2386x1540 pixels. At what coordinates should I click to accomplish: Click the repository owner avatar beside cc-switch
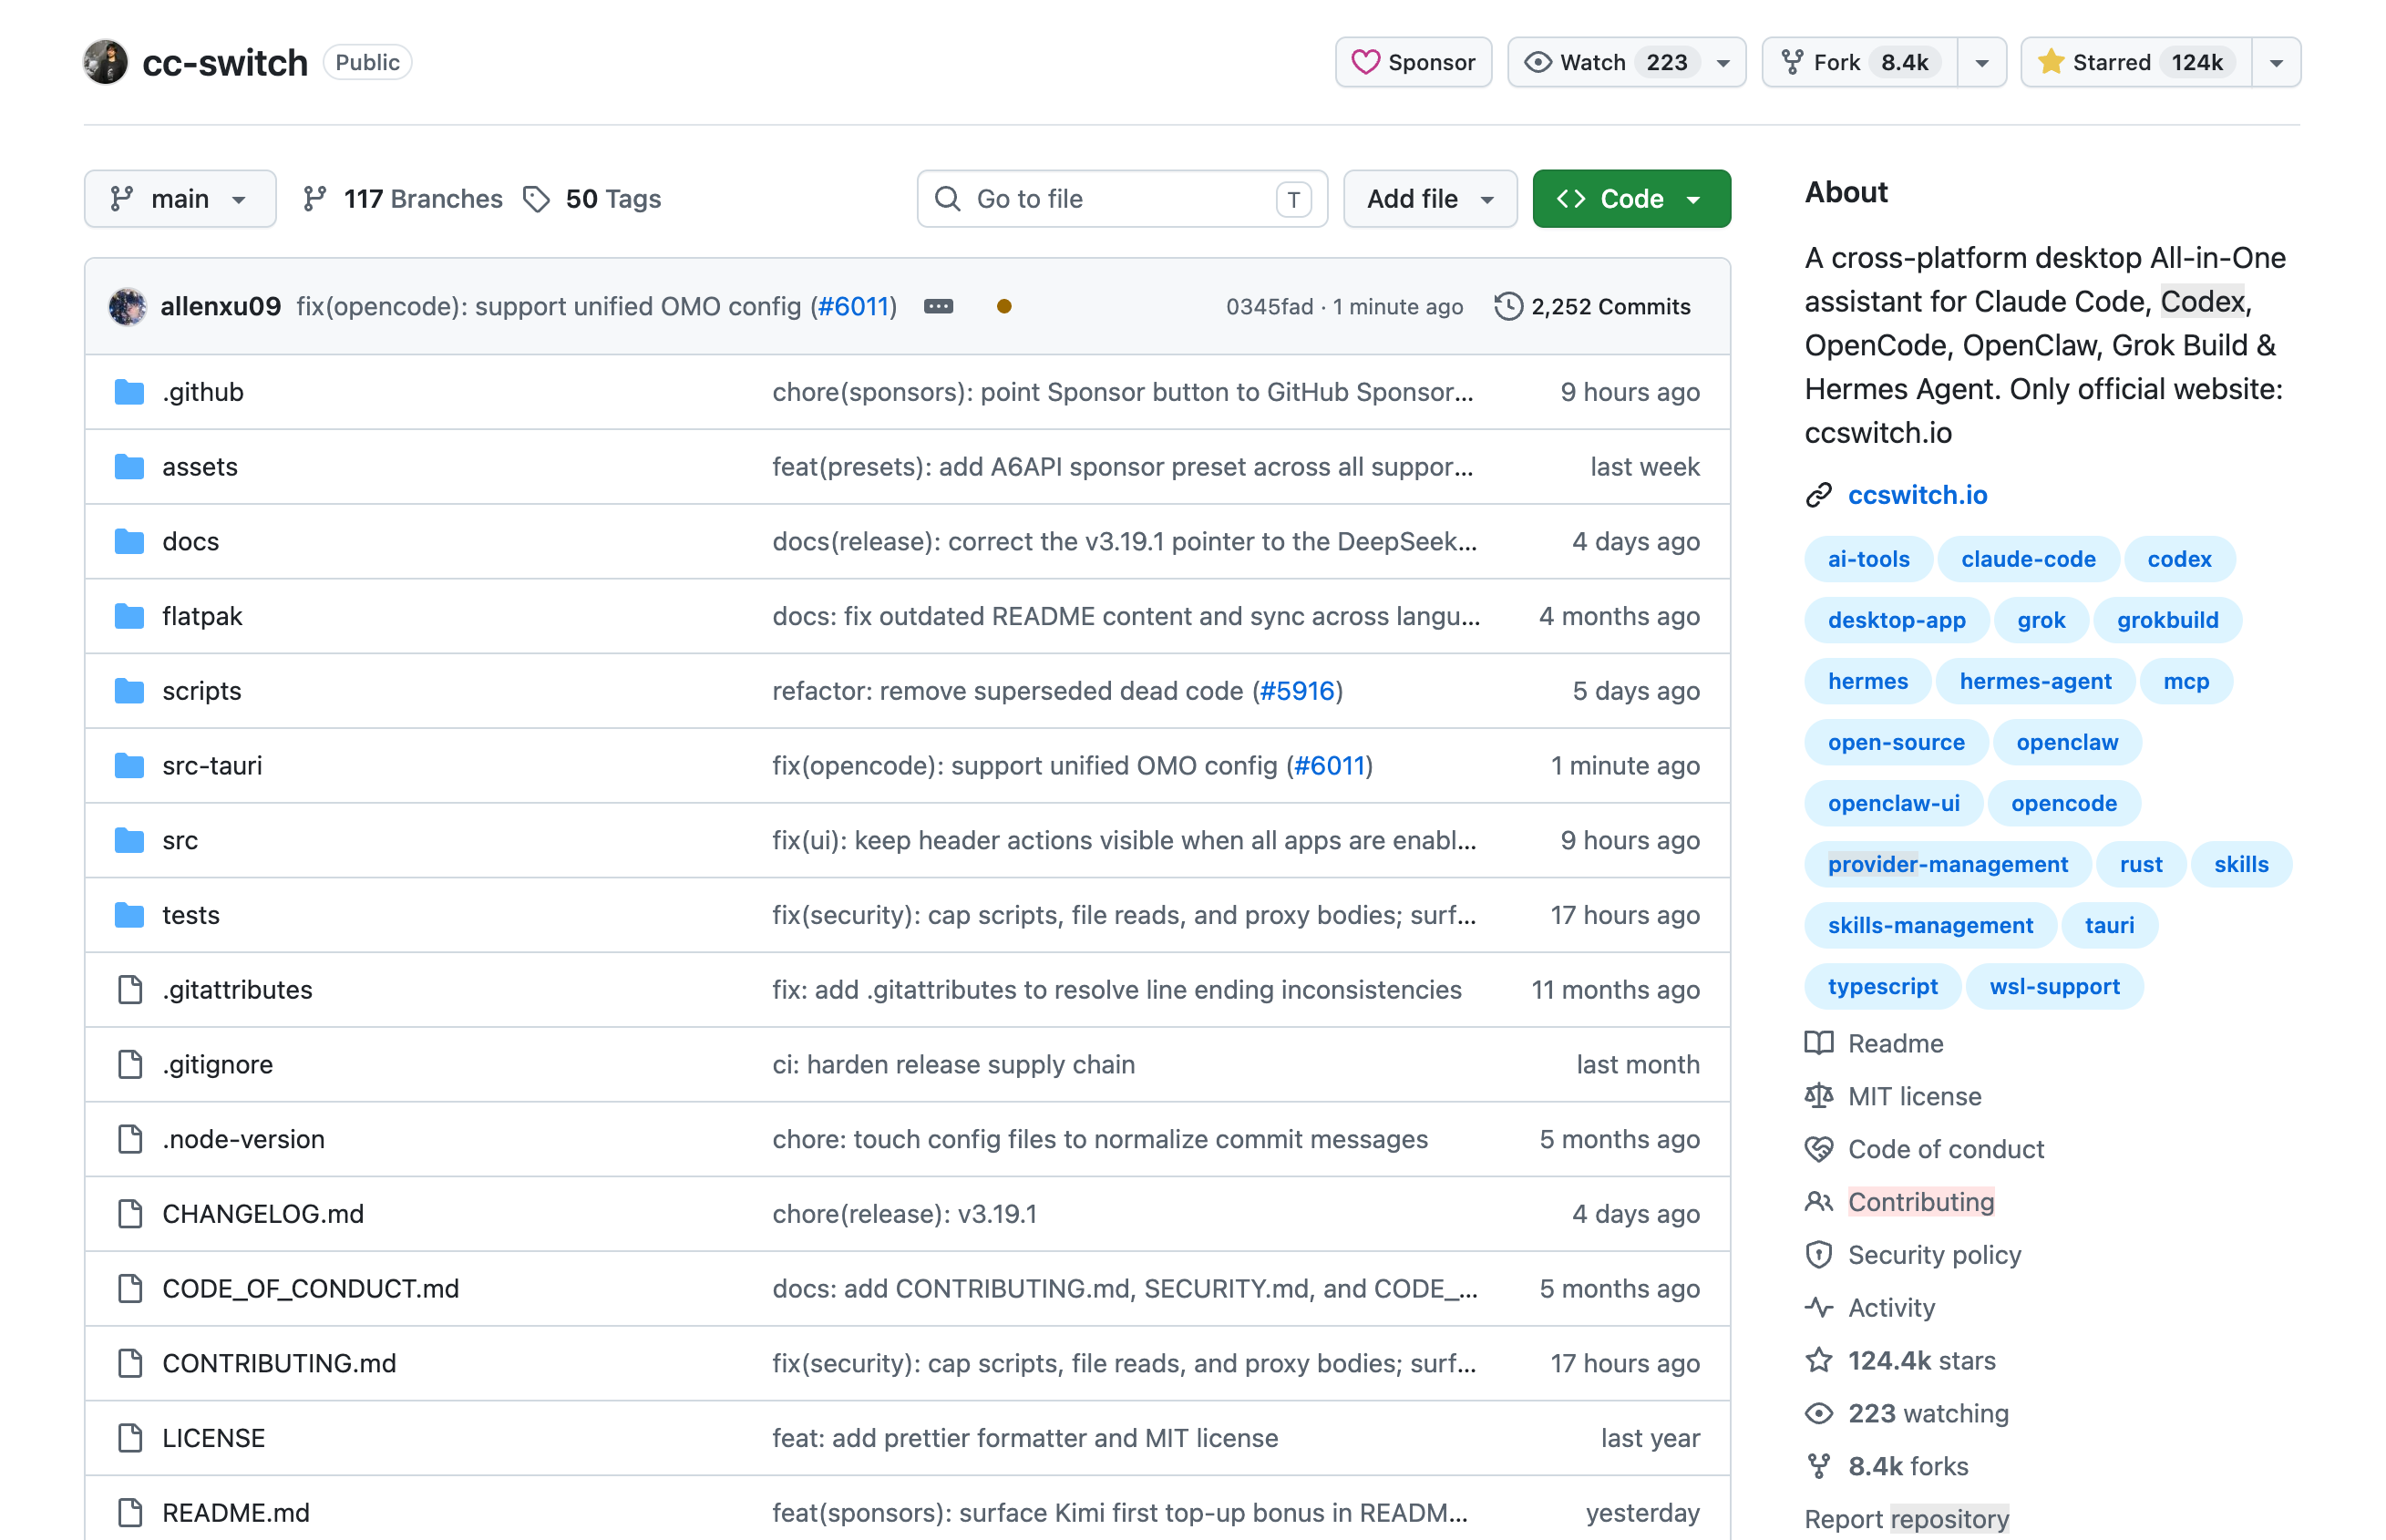coord(105,62)
